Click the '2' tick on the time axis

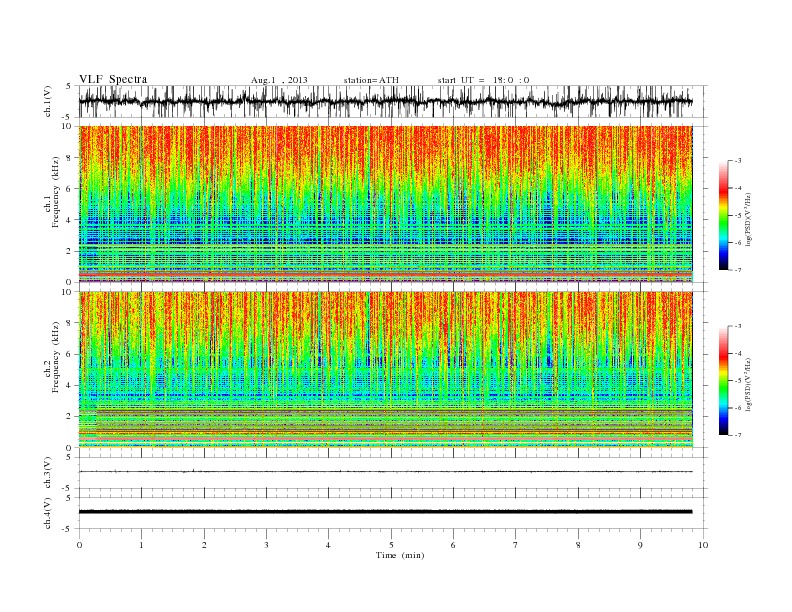(204, 545)
